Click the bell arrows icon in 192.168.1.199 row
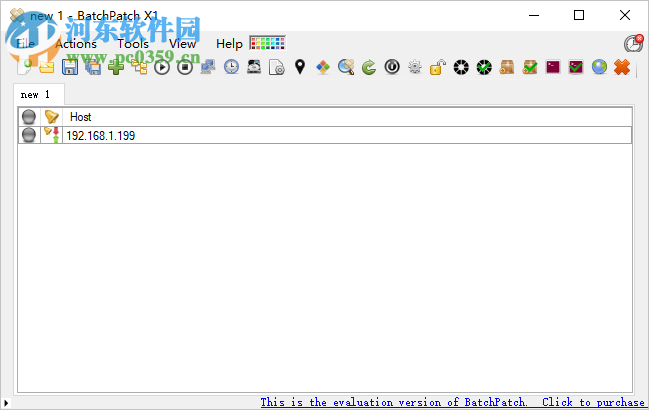 (x=52, y=135)
